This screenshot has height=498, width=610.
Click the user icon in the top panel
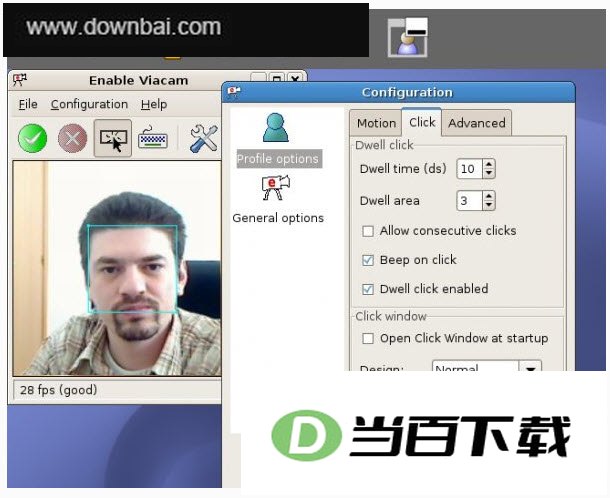pyautogui.click(x=407, y=38)
